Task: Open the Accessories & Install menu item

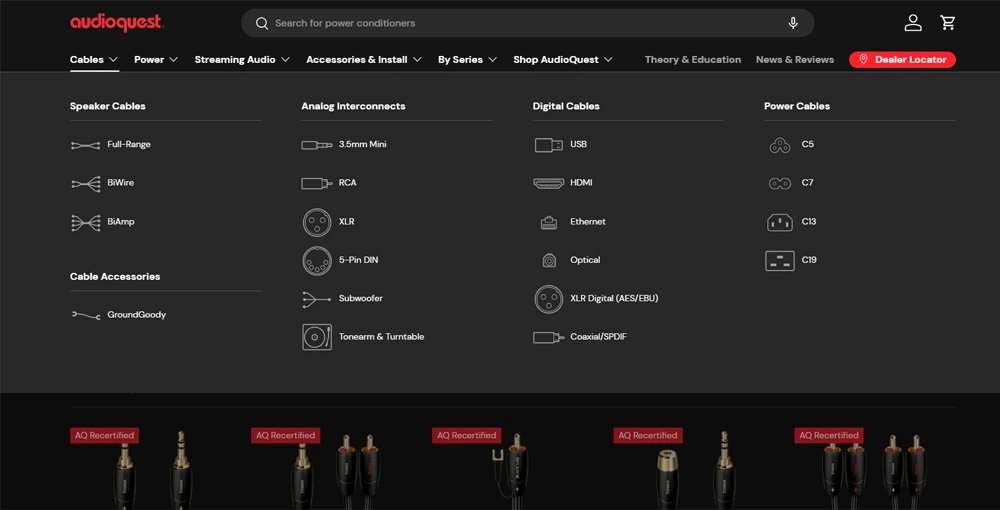Action: point(357,59)
